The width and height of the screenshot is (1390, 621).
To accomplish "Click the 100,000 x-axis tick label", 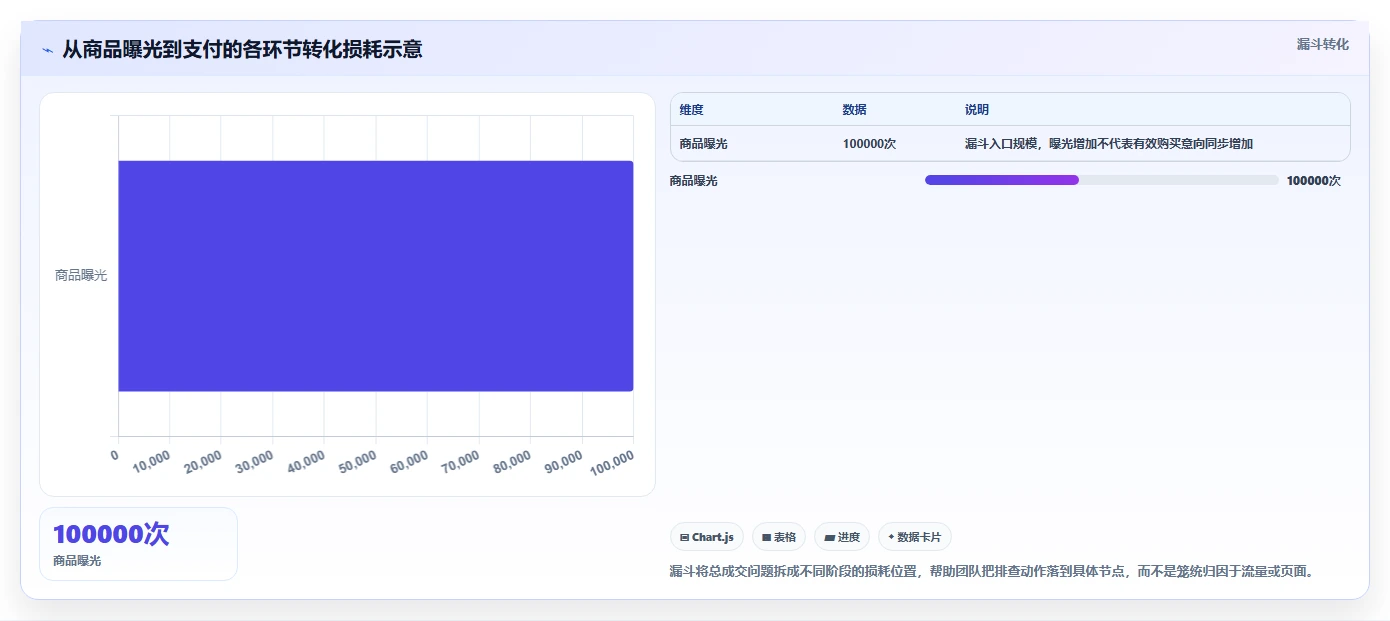I will point(614,463).
